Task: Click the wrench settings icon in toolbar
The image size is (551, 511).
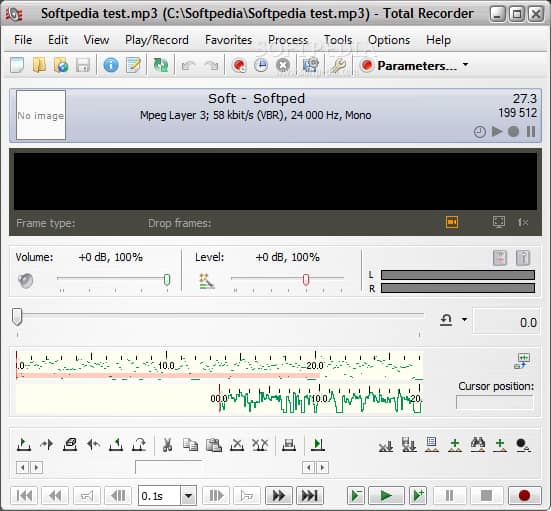Action: [x=338, y=65]
